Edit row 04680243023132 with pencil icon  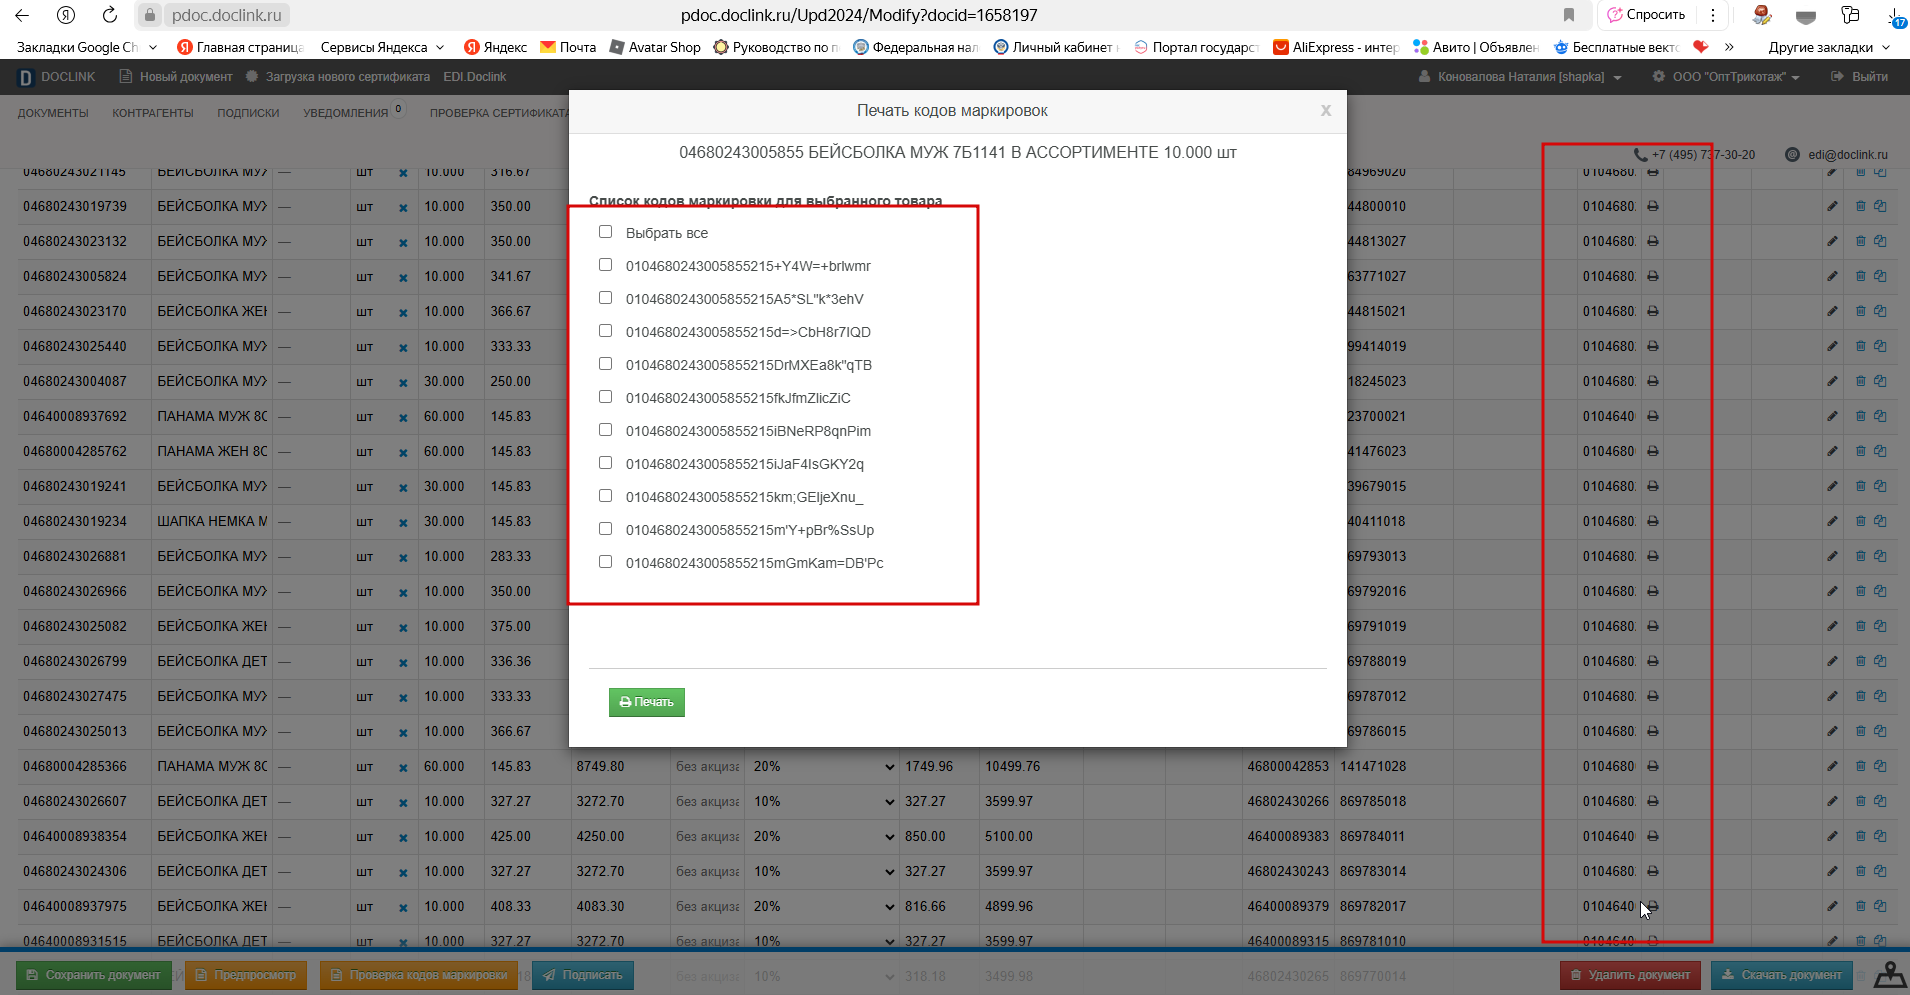coord(1832,241)
